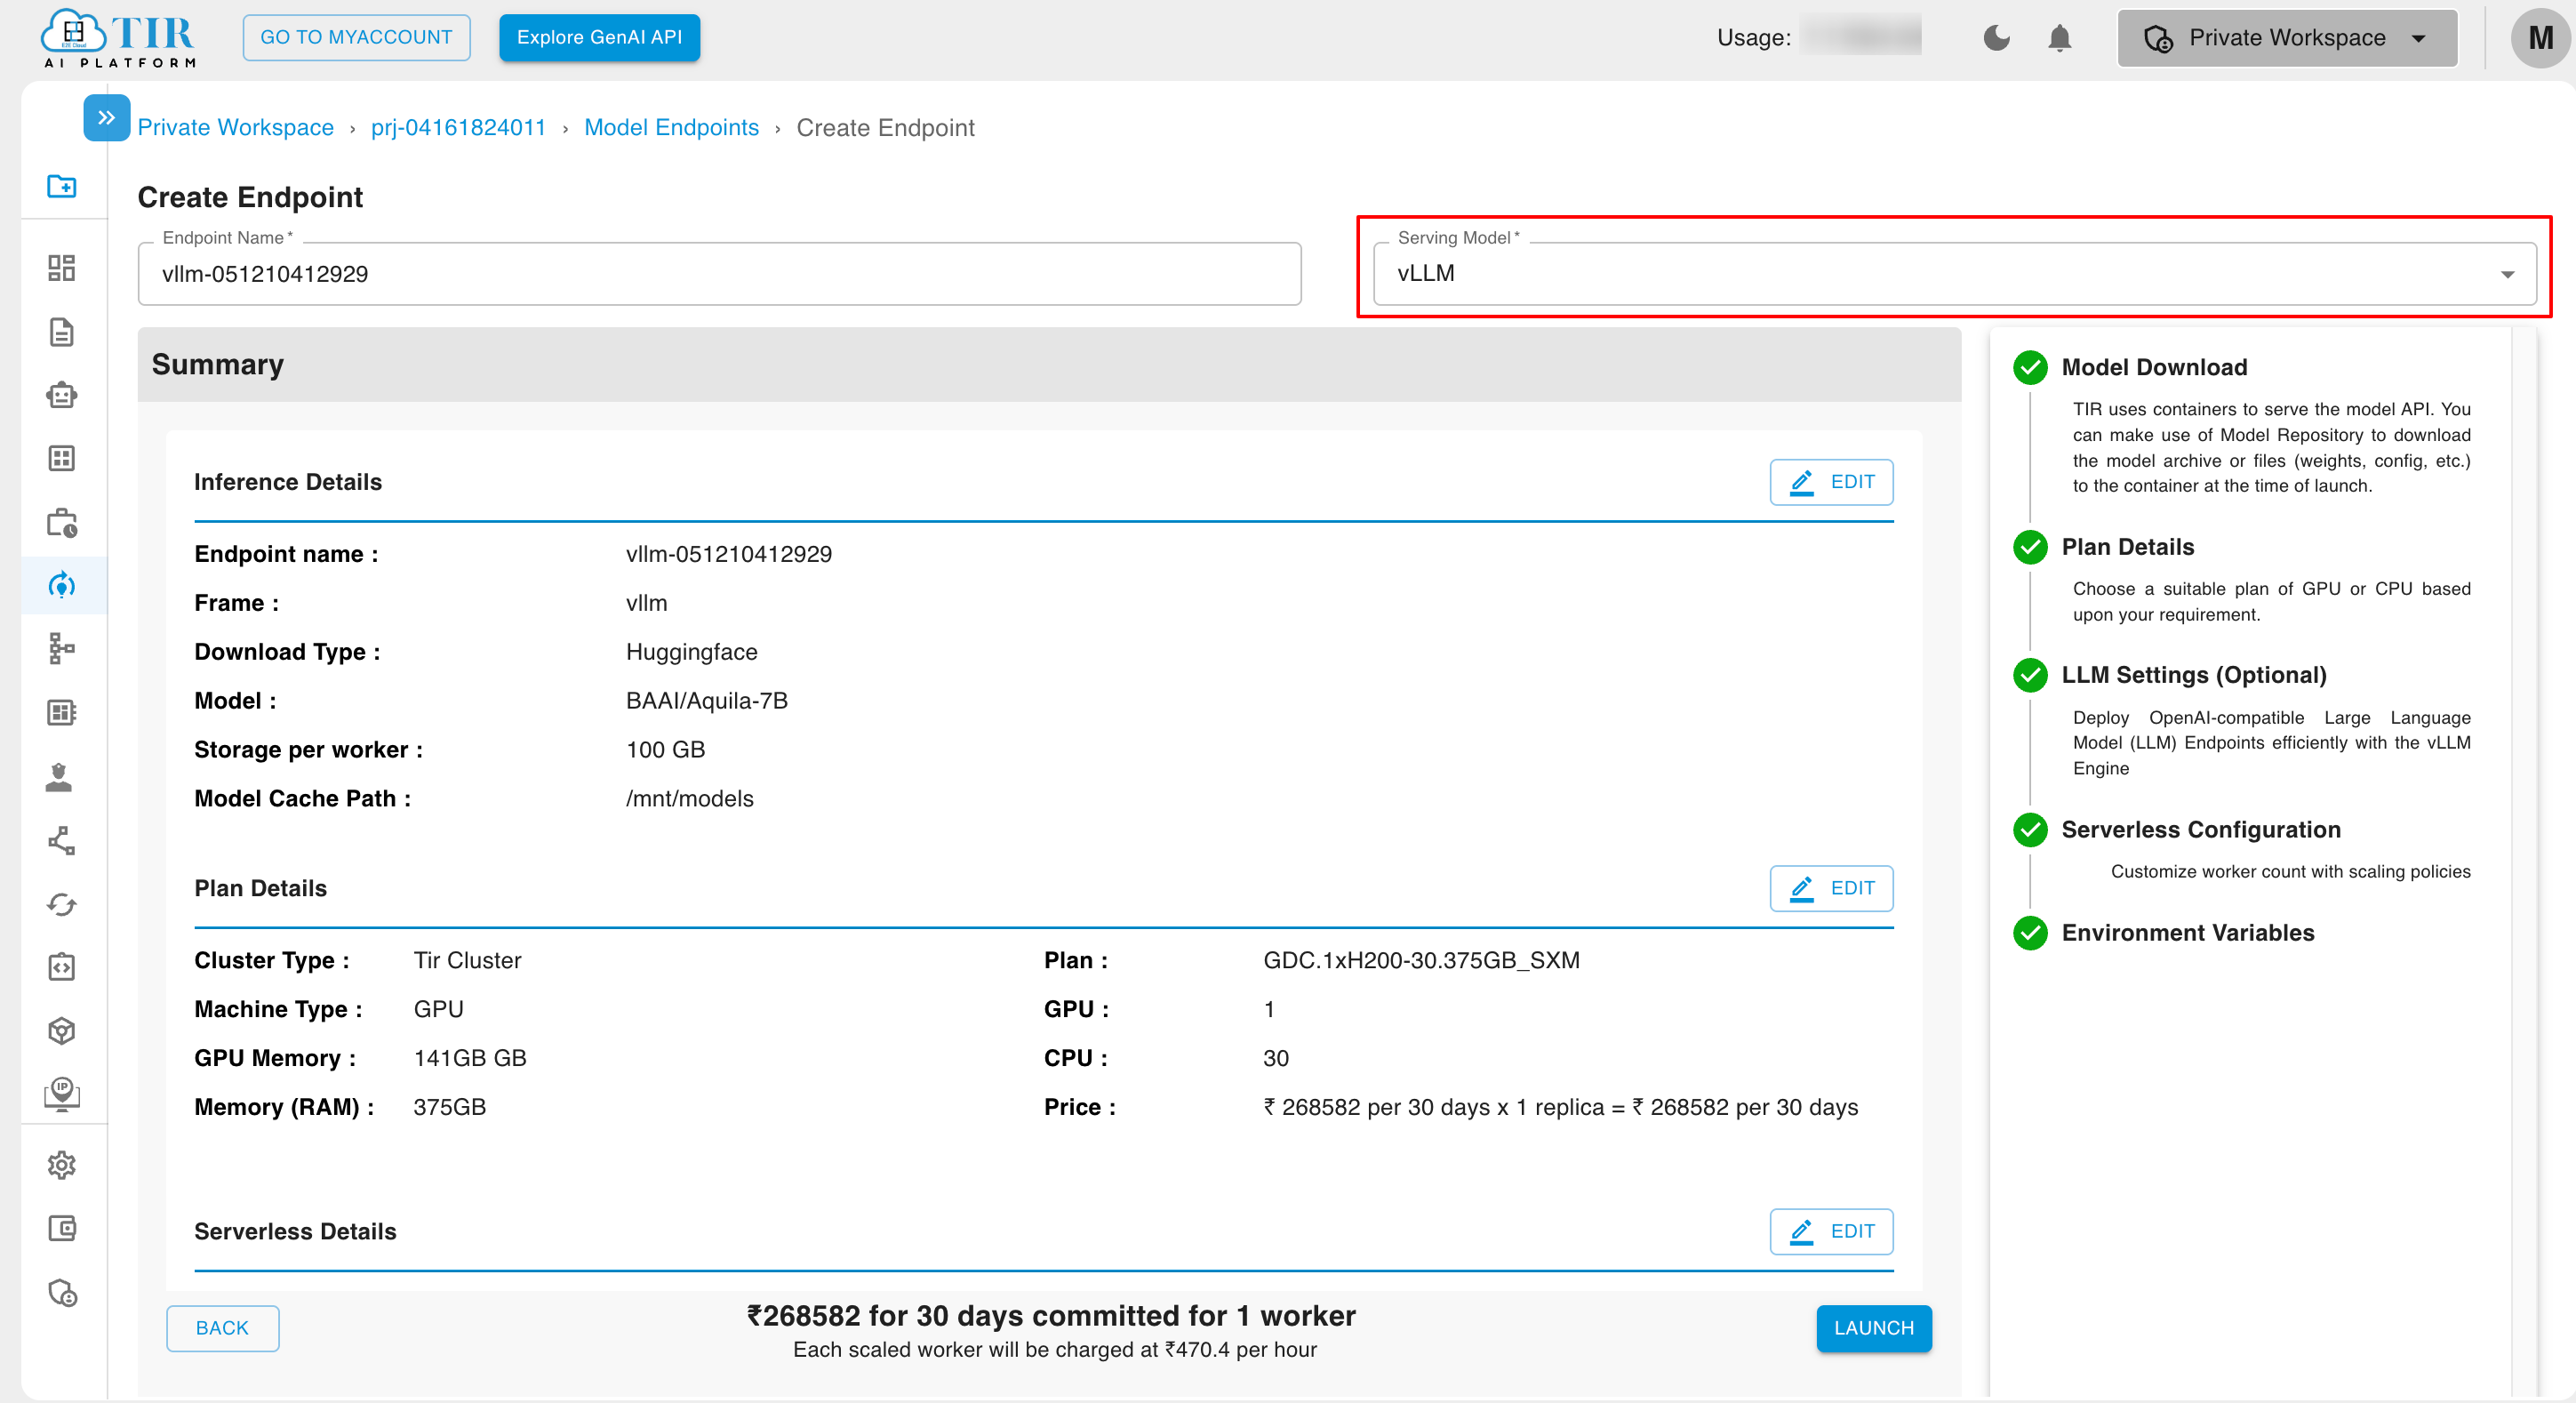Click the LAUNCH button

point(1874,1328)
